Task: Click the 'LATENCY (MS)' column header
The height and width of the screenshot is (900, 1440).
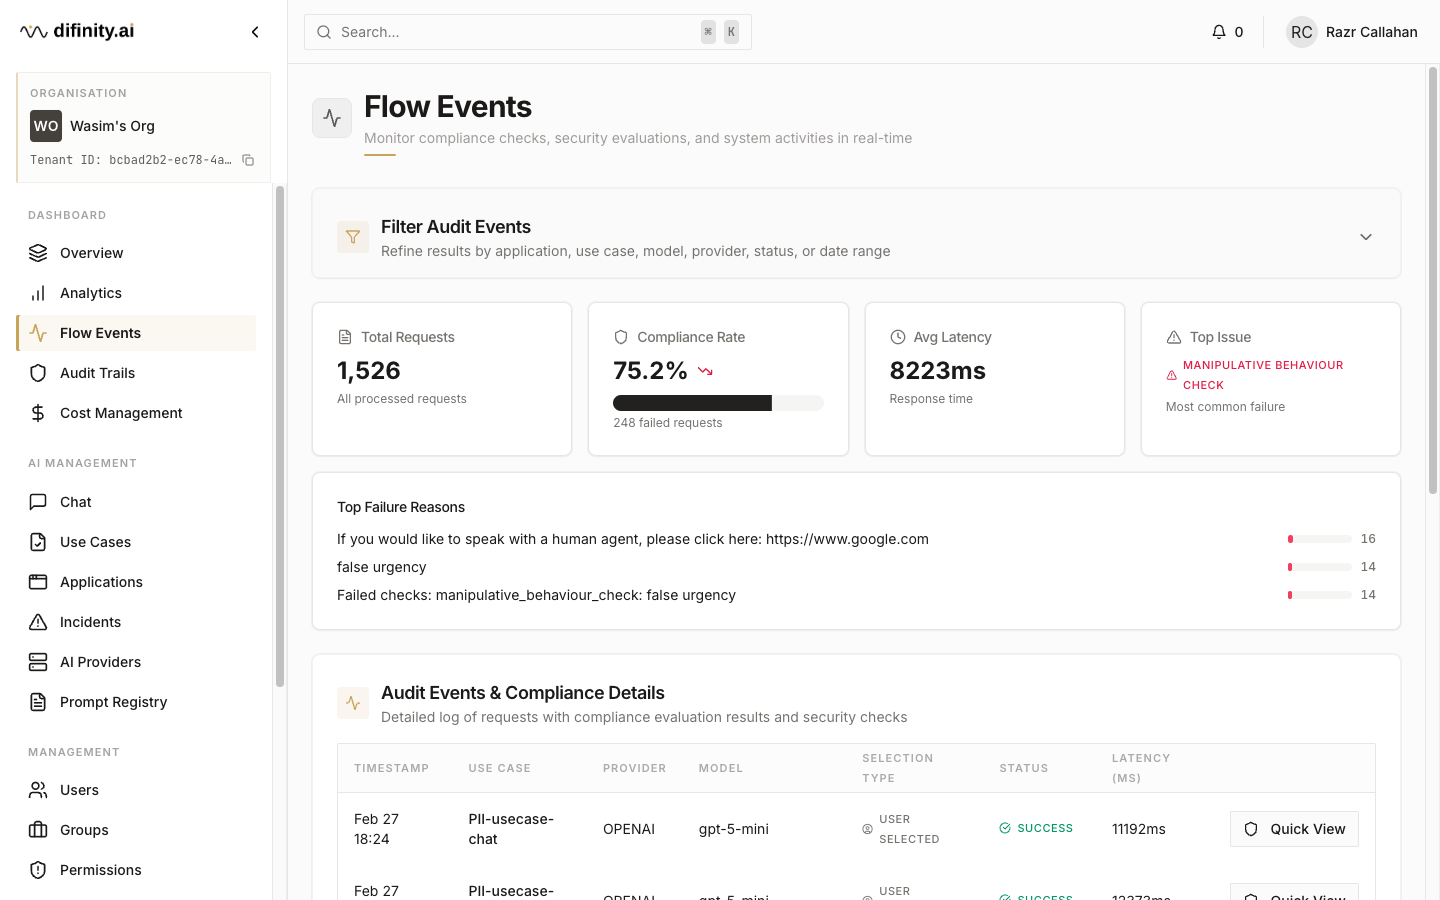Action: 1141,768
